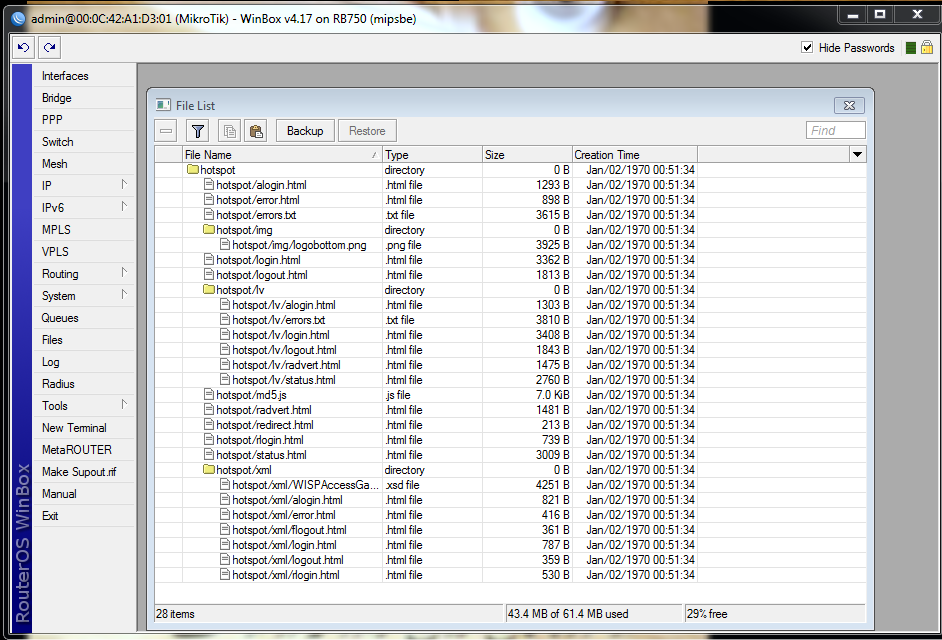Screen dimensions: 942x640
Task: Click the green connection indicator
Action: coord(912,47)
